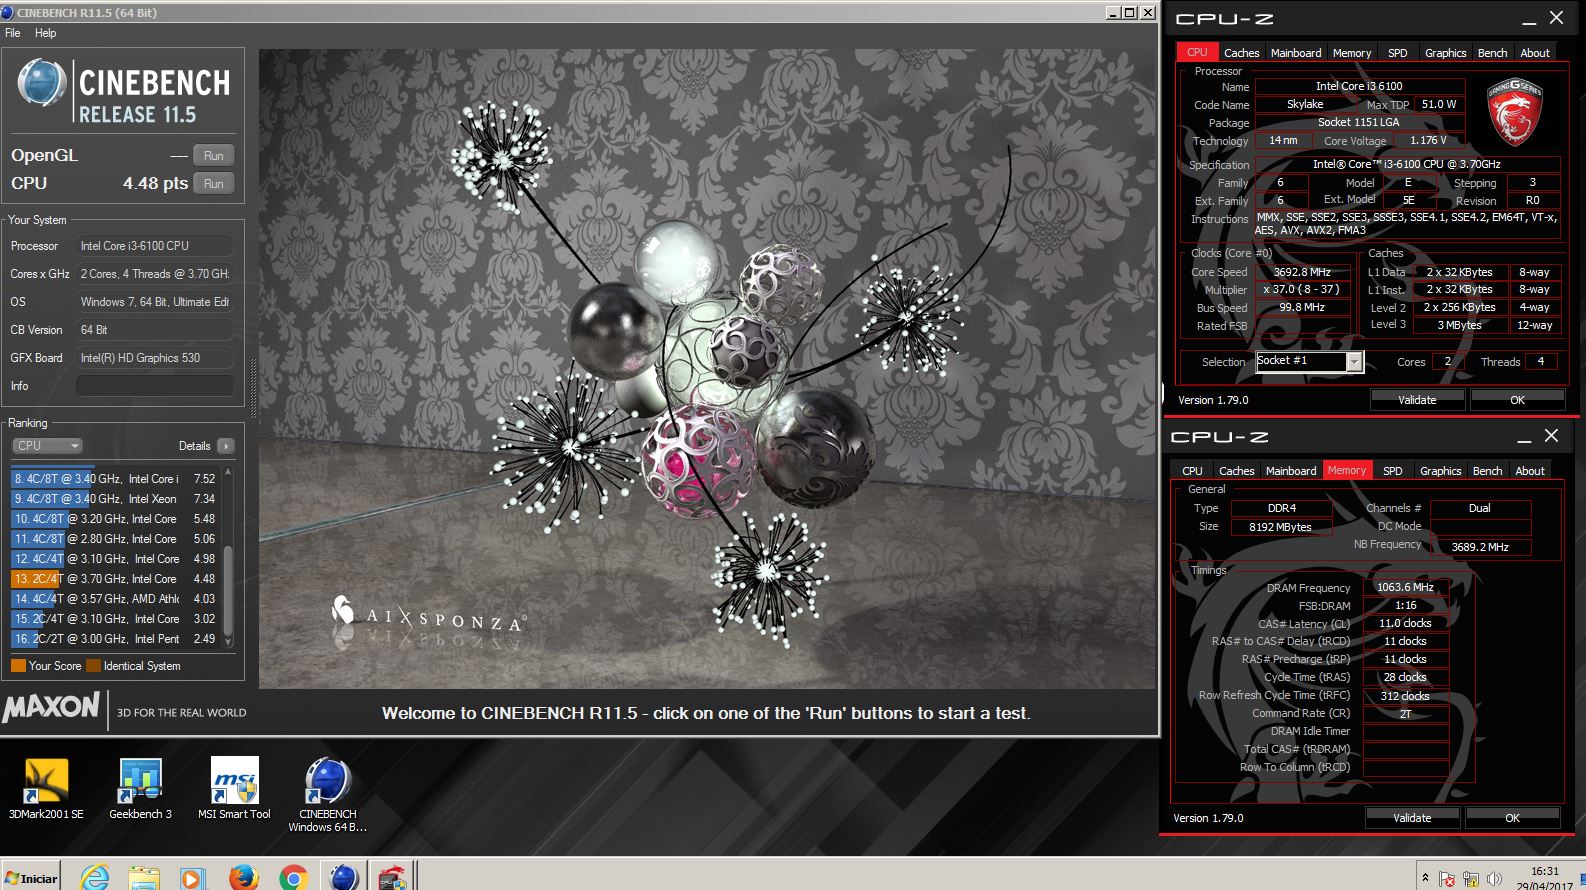Open Firefox from the taskbar
This screenshot has width=1586, height=890.
click(x=243, y=878)
